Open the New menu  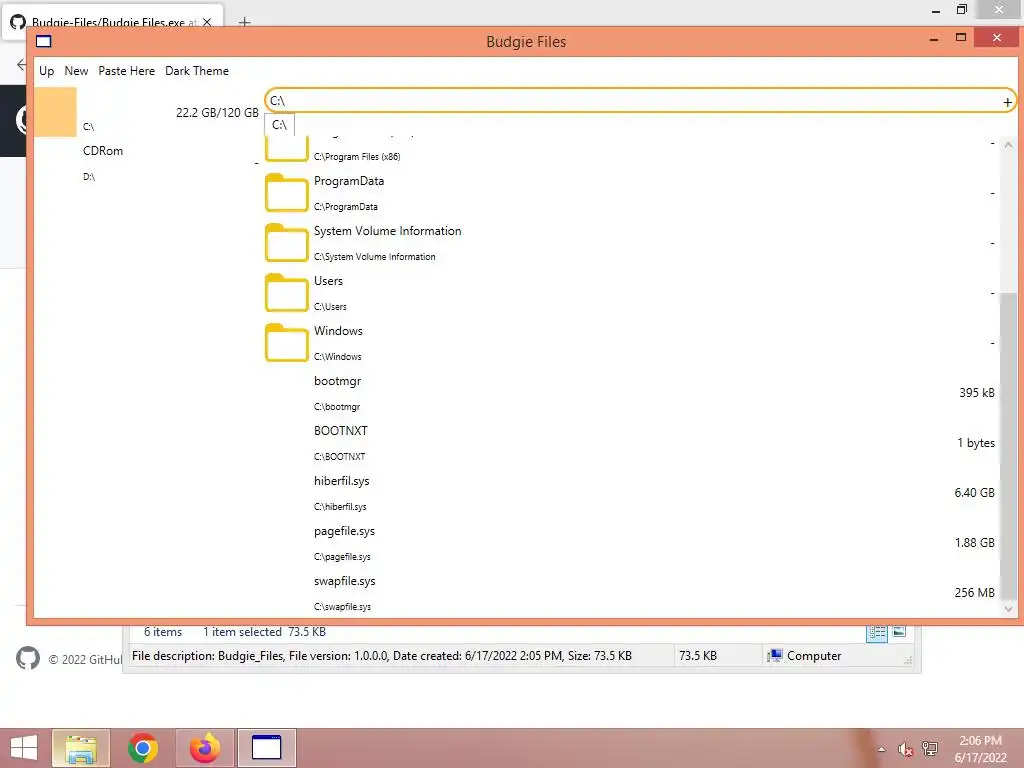pyautogui.click(x=76, y=71)
